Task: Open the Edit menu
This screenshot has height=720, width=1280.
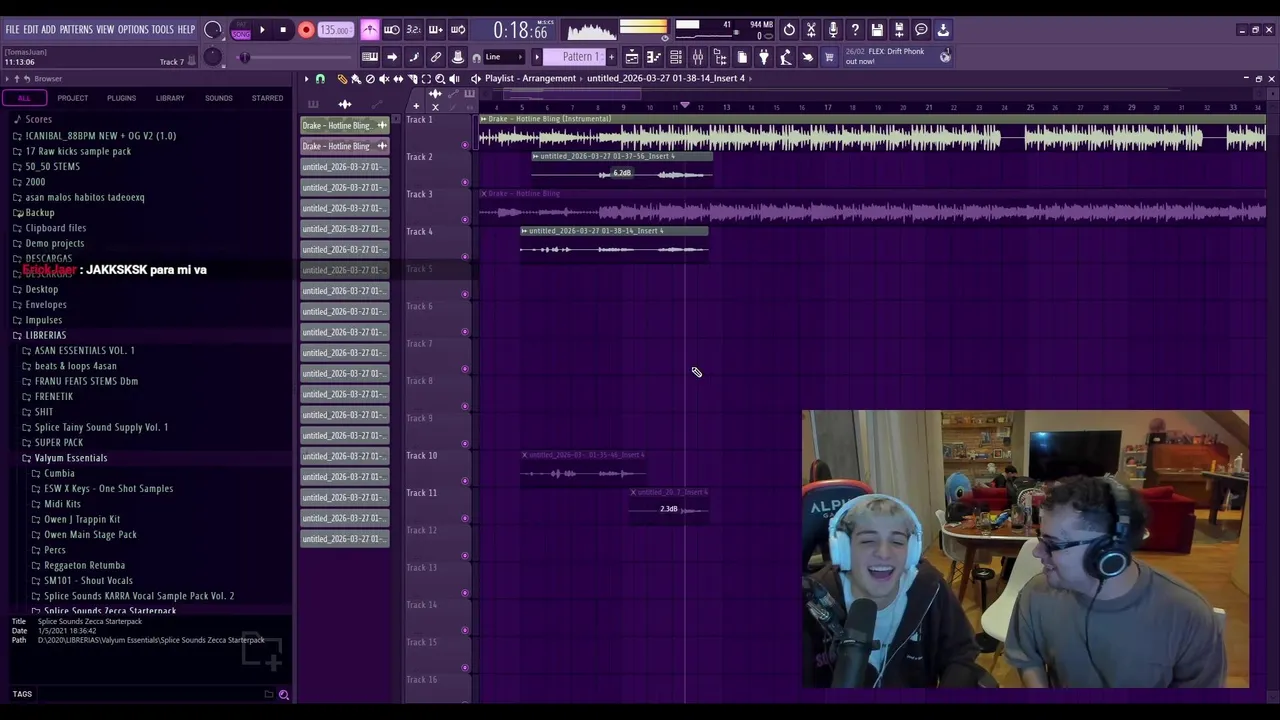Action: 31,30
